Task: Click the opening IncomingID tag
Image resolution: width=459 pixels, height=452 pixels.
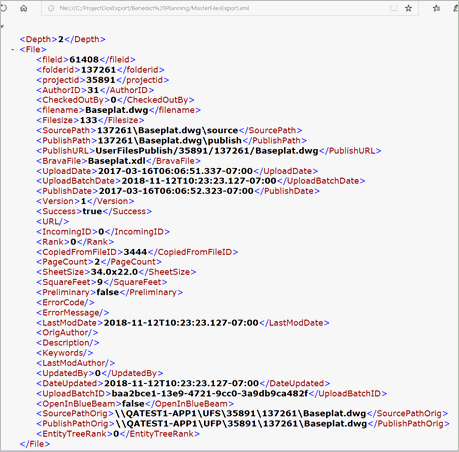Action: (67, 232)
